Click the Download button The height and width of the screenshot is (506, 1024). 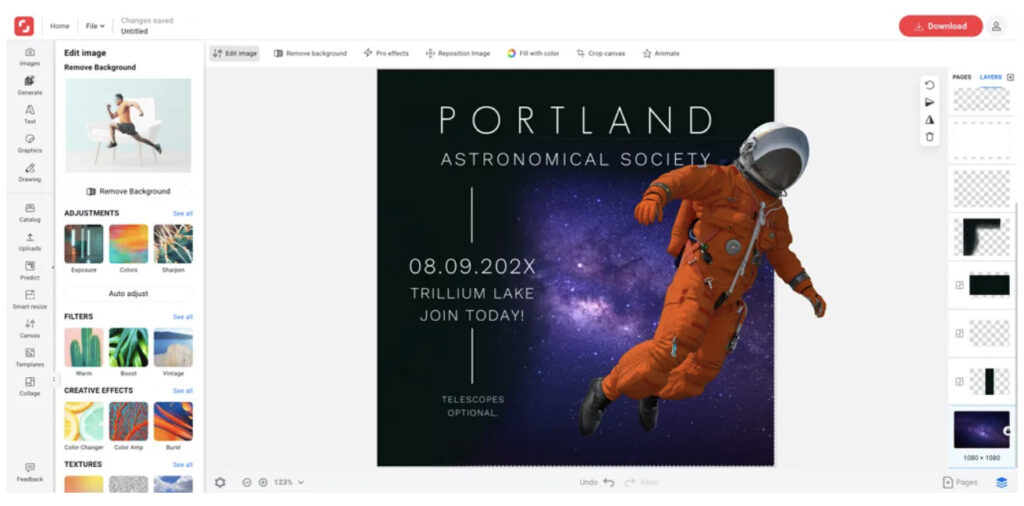[x=940, y=26]
